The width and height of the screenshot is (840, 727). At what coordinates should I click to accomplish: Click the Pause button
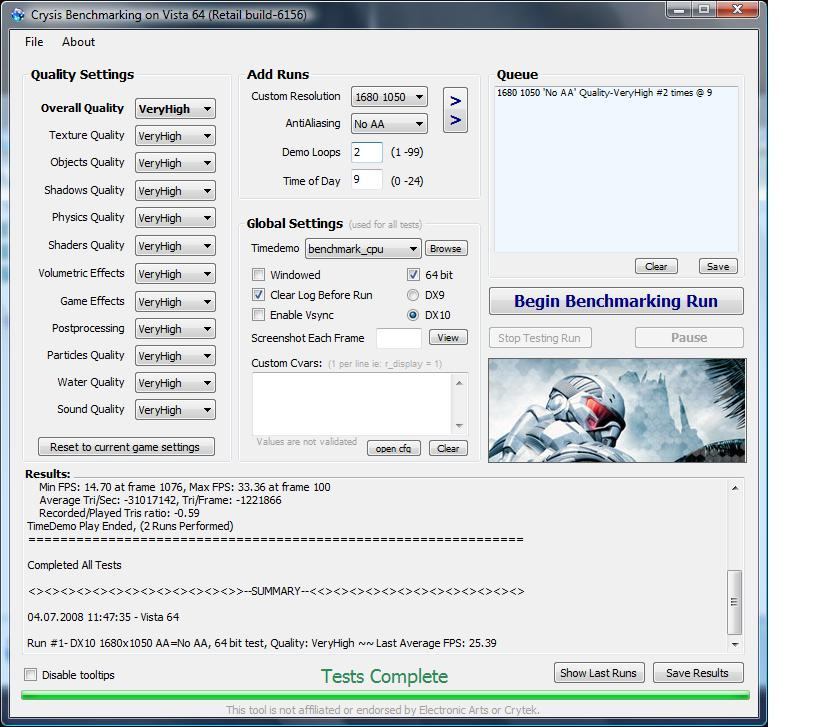pos(689,338)
